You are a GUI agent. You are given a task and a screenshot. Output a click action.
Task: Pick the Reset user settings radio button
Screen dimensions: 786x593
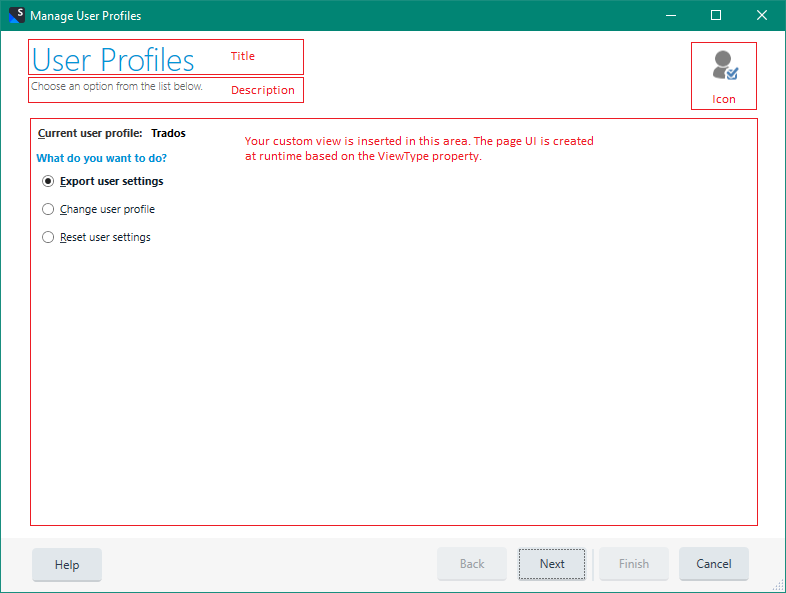pos(48,237)
